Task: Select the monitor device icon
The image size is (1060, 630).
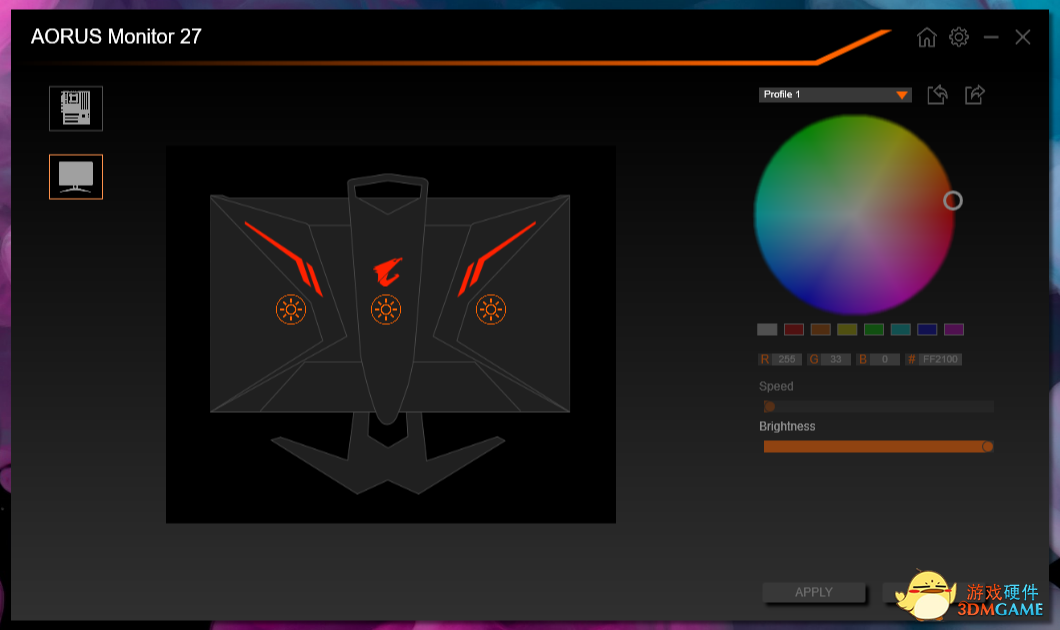Action: coord(76,177)
